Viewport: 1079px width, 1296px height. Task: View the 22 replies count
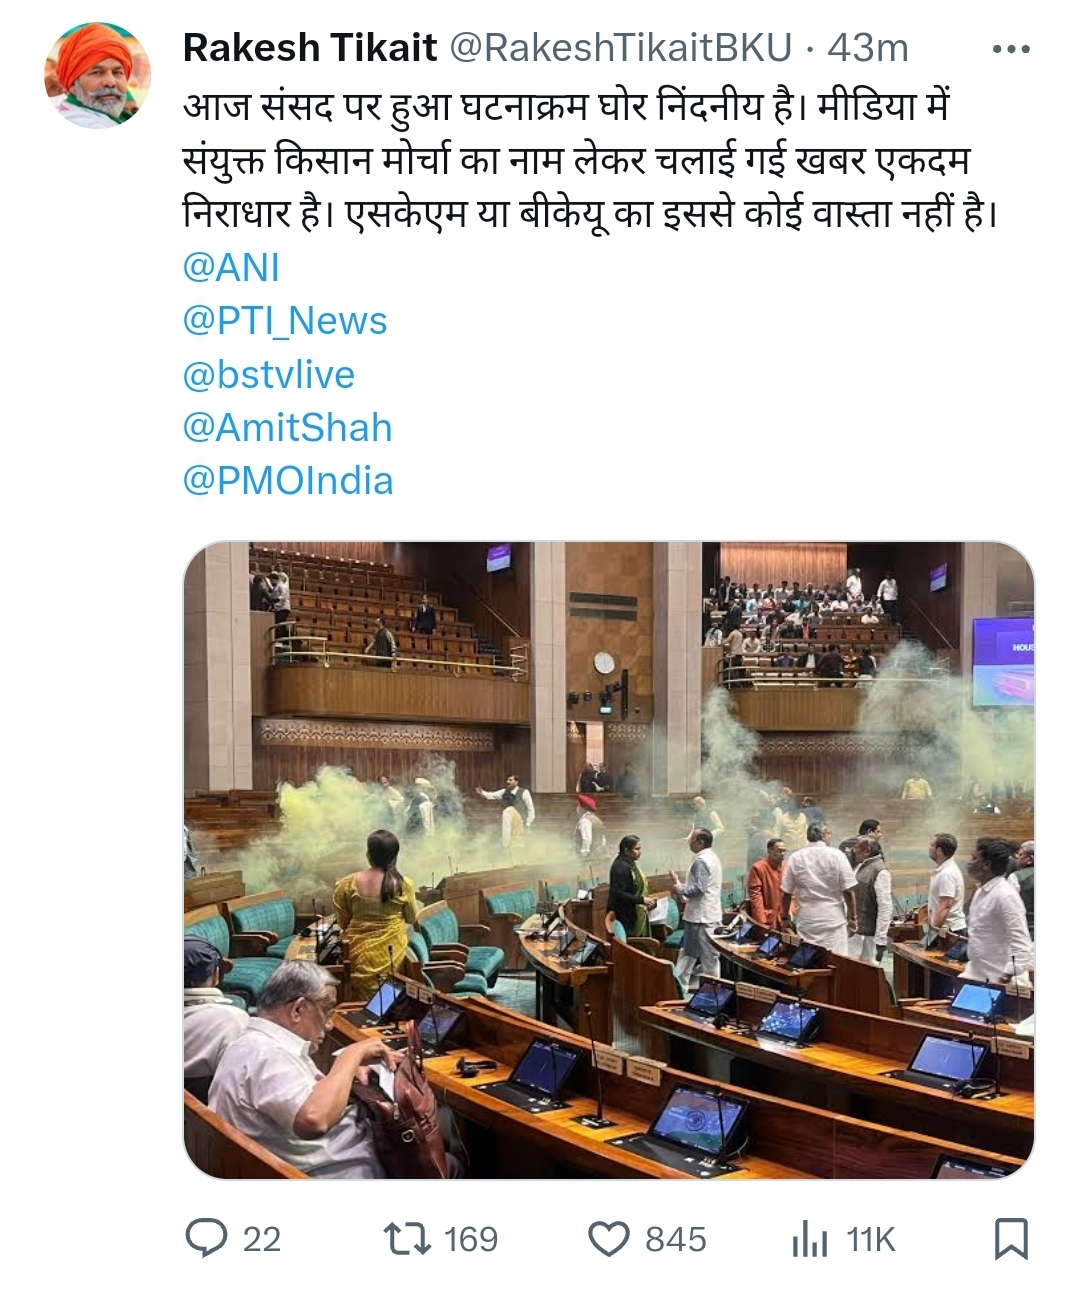[x=262, y=1240]
